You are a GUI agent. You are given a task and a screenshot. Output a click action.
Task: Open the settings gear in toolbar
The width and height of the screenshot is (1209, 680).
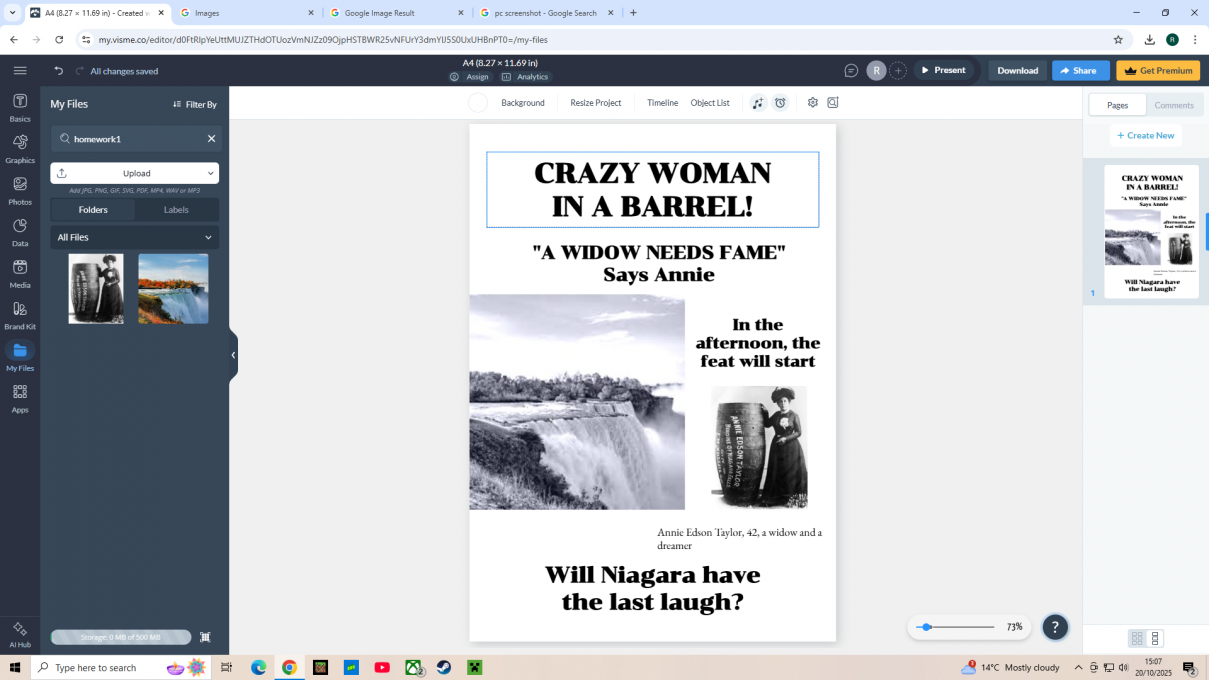813,103
